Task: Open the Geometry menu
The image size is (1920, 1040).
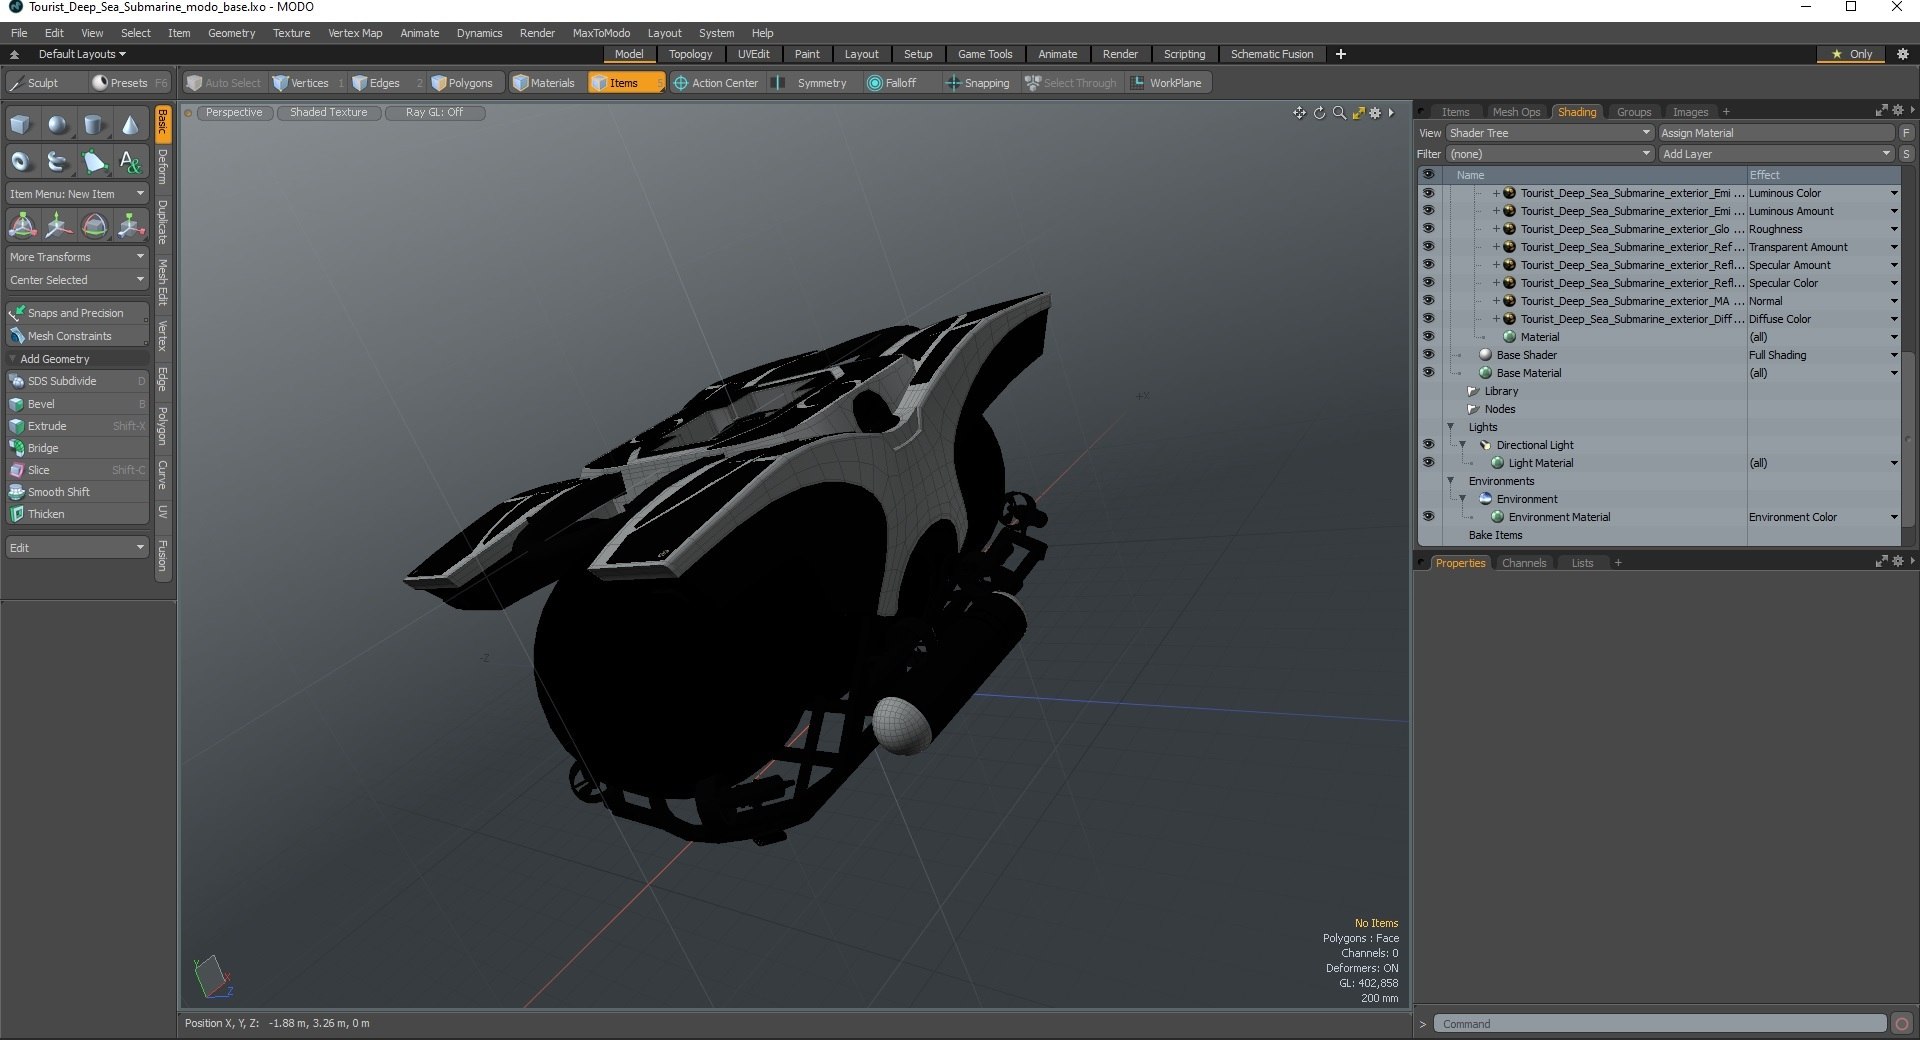Action: pos(231,33)
